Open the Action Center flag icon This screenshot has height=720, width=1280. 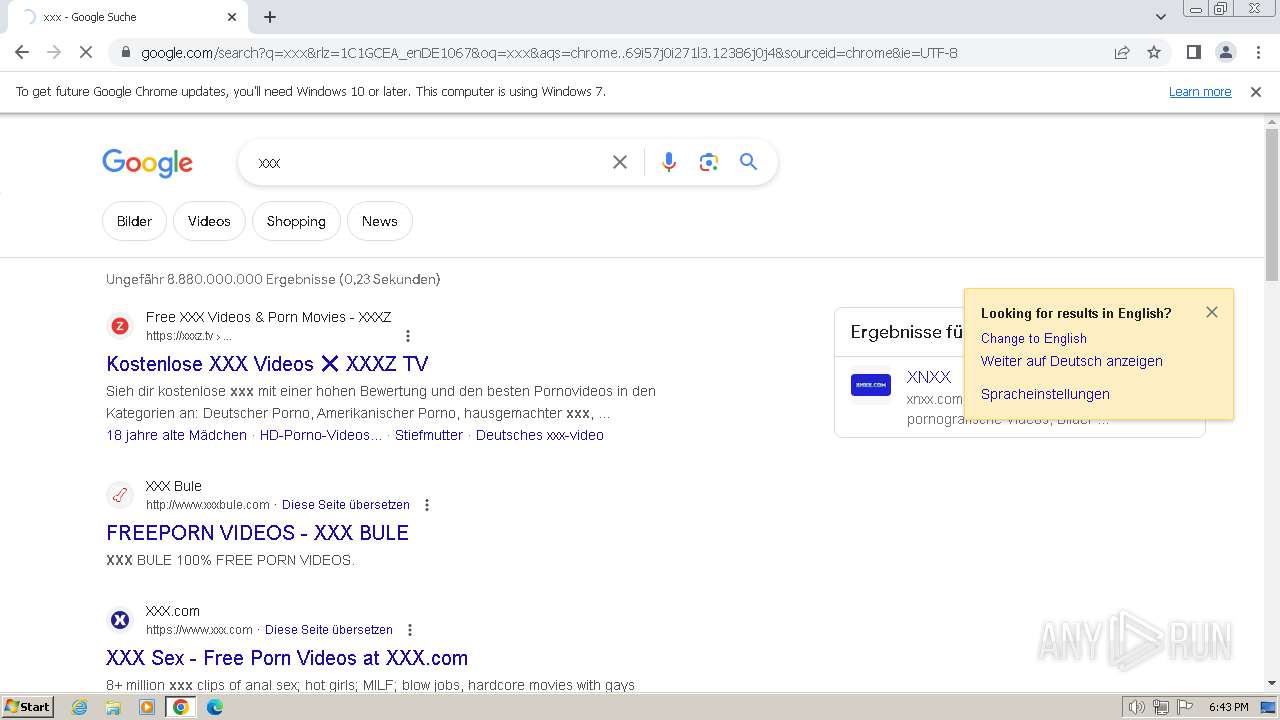coord(1184,707)
